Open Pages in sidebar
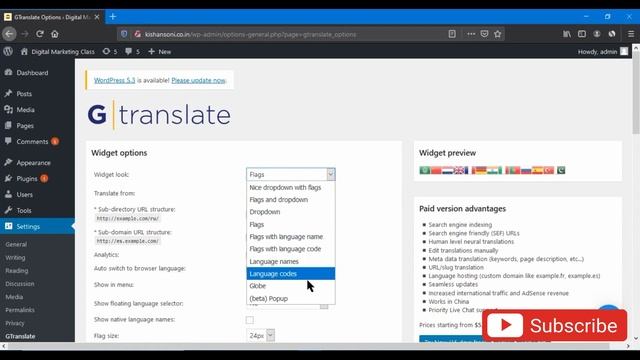 coord(25,126)
